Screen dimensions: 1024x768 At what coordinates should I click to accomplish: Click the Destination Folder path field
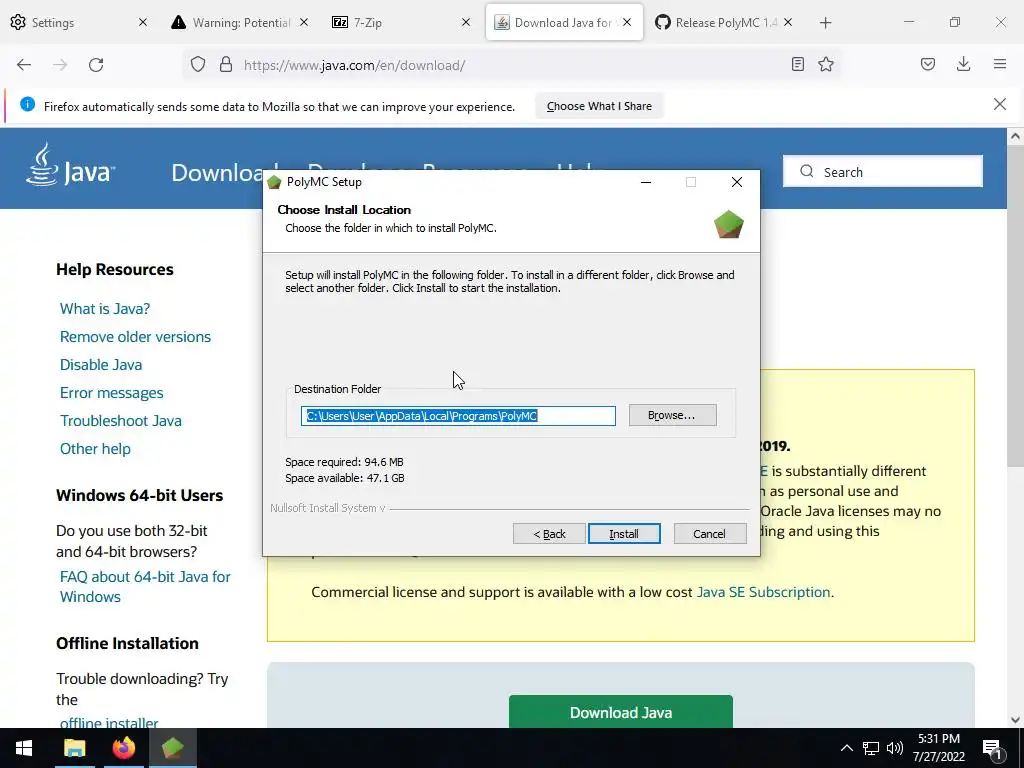pyautogui.click(x=458, y=416)
